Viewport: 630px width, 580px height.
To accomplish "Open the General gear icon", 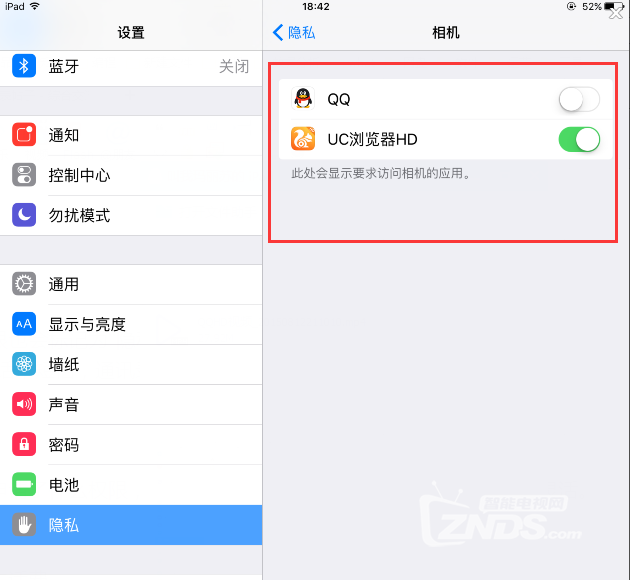I will click(24, 284).
